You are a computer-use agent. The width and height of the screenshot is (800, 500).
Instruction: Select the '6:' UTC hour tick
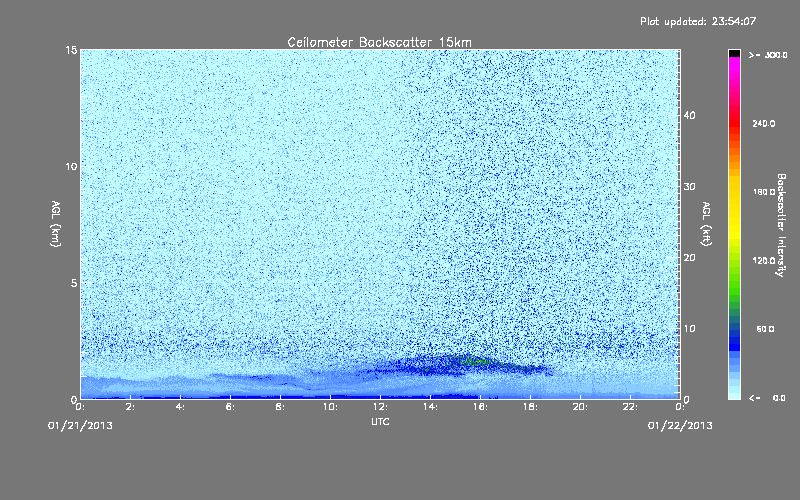(x=231, y=407)
